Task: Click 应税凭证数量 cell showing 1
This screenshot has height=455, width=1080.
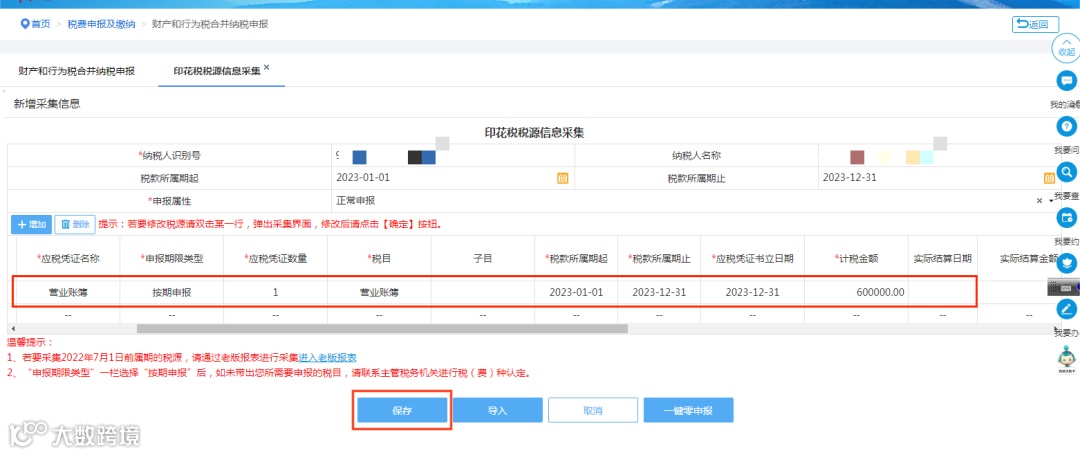Action: tap(276, 292)
